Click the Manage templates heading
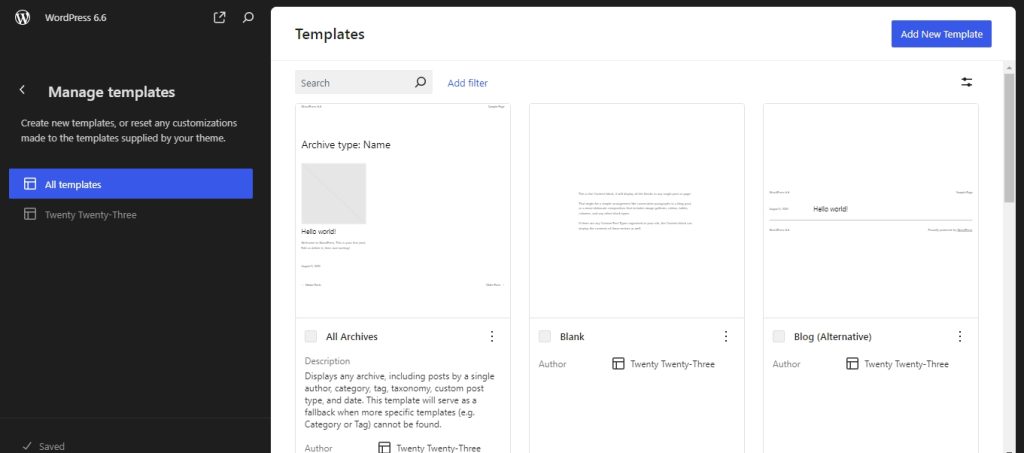The image size is (1024, 453). point(112,92)
